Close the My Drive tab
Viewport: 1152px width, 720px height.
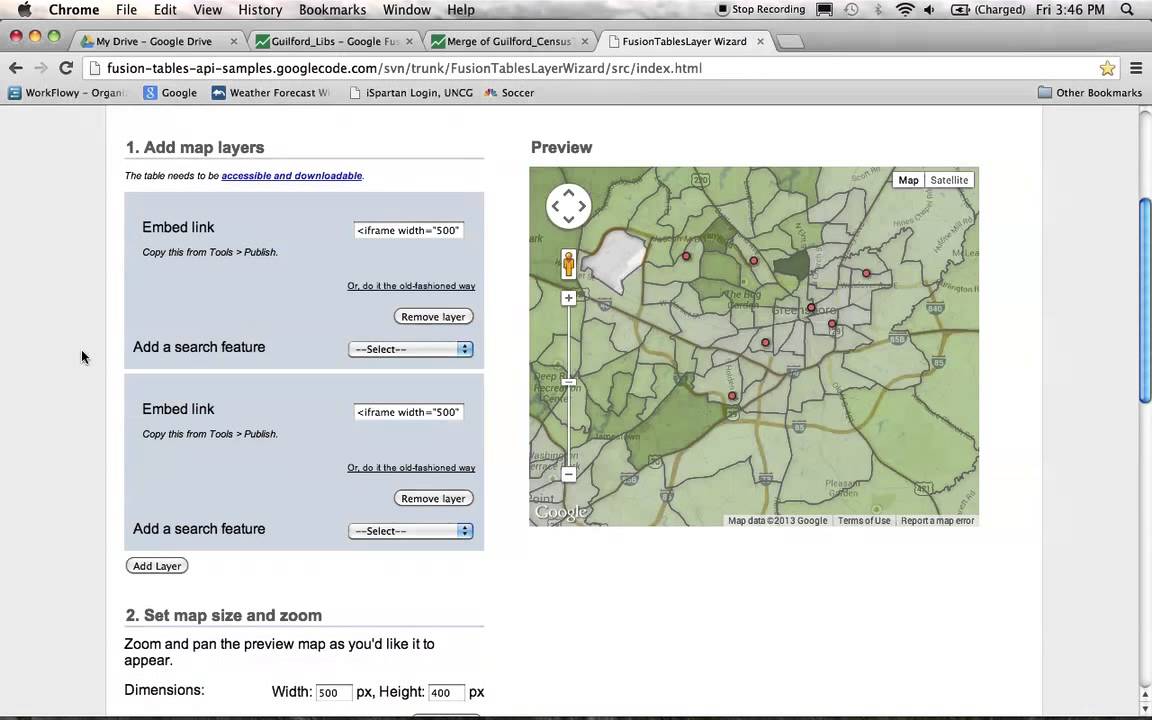coord(234,41)
